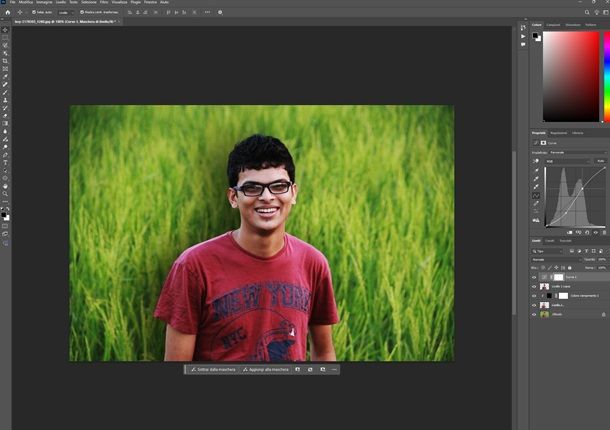This screenshot has width=610, height=430.
Task: Open the options bar gear settings
Action: click(220, 12)
